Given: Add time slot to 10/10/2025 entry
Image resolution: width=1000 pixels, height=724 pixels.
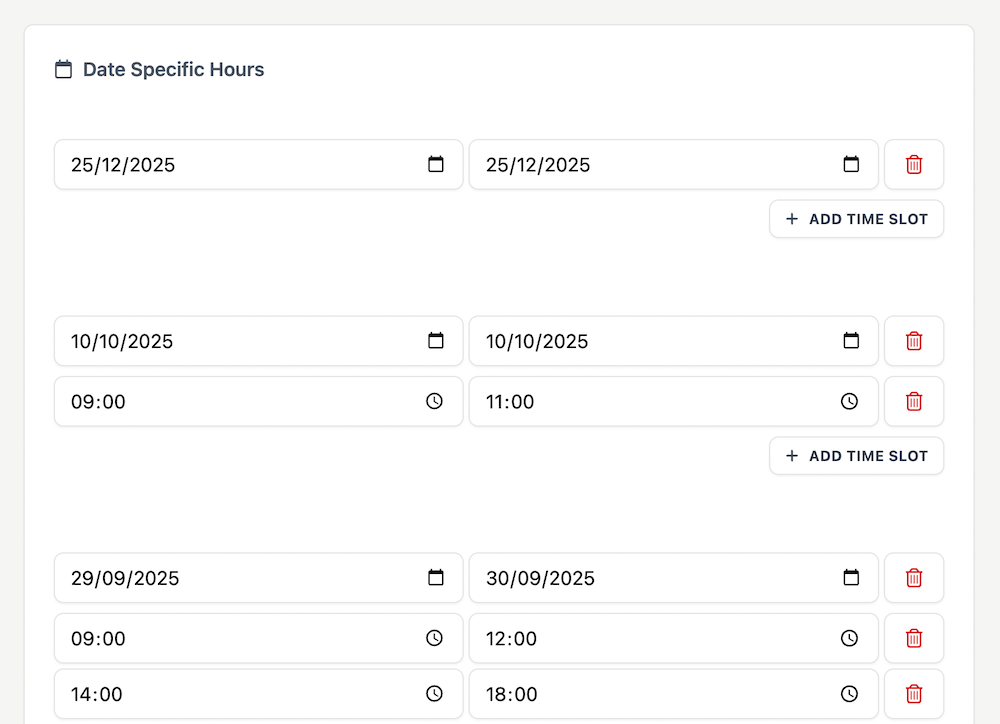Looking at the screenshot, I should [x=856, y=456].
